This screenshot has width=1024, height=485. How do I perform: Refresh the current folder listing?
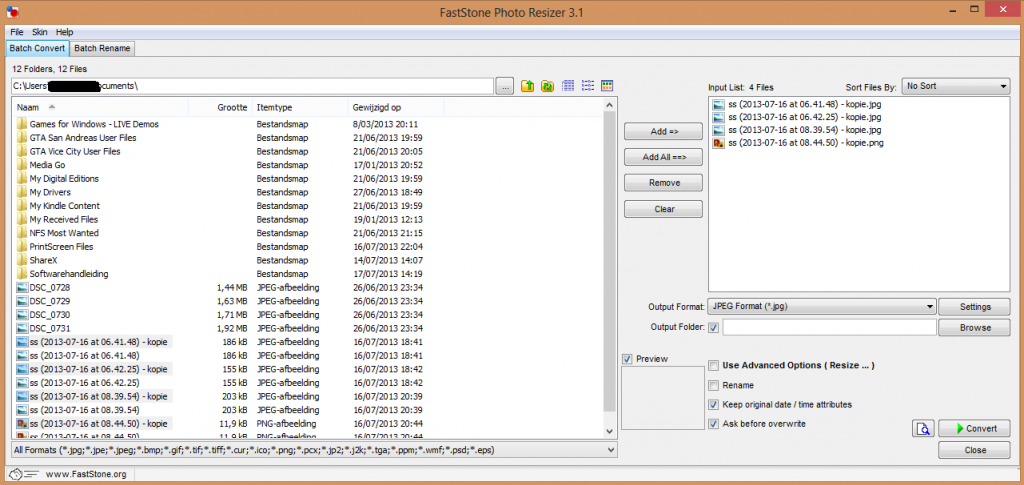[x=548, y=86]
